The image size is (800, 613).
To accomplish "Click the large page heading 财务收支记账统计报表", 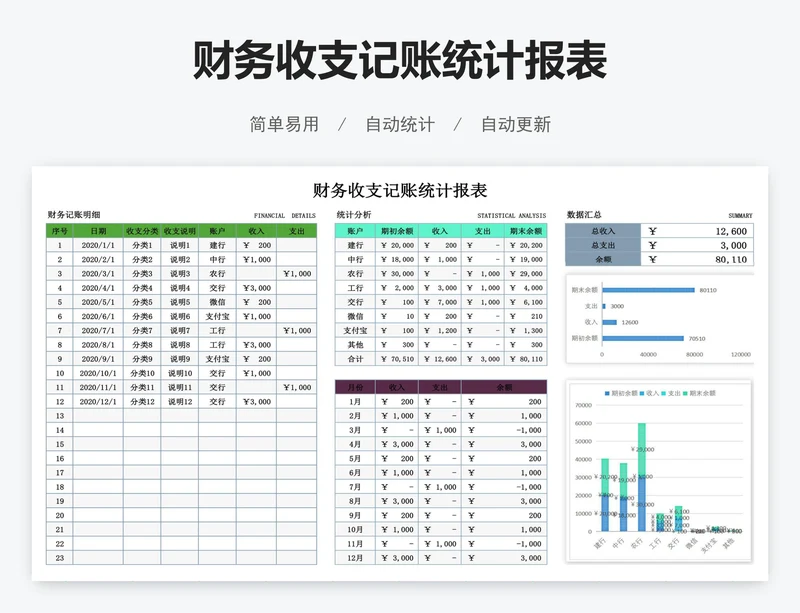I will pyautogui.click(x=400, y=61).
